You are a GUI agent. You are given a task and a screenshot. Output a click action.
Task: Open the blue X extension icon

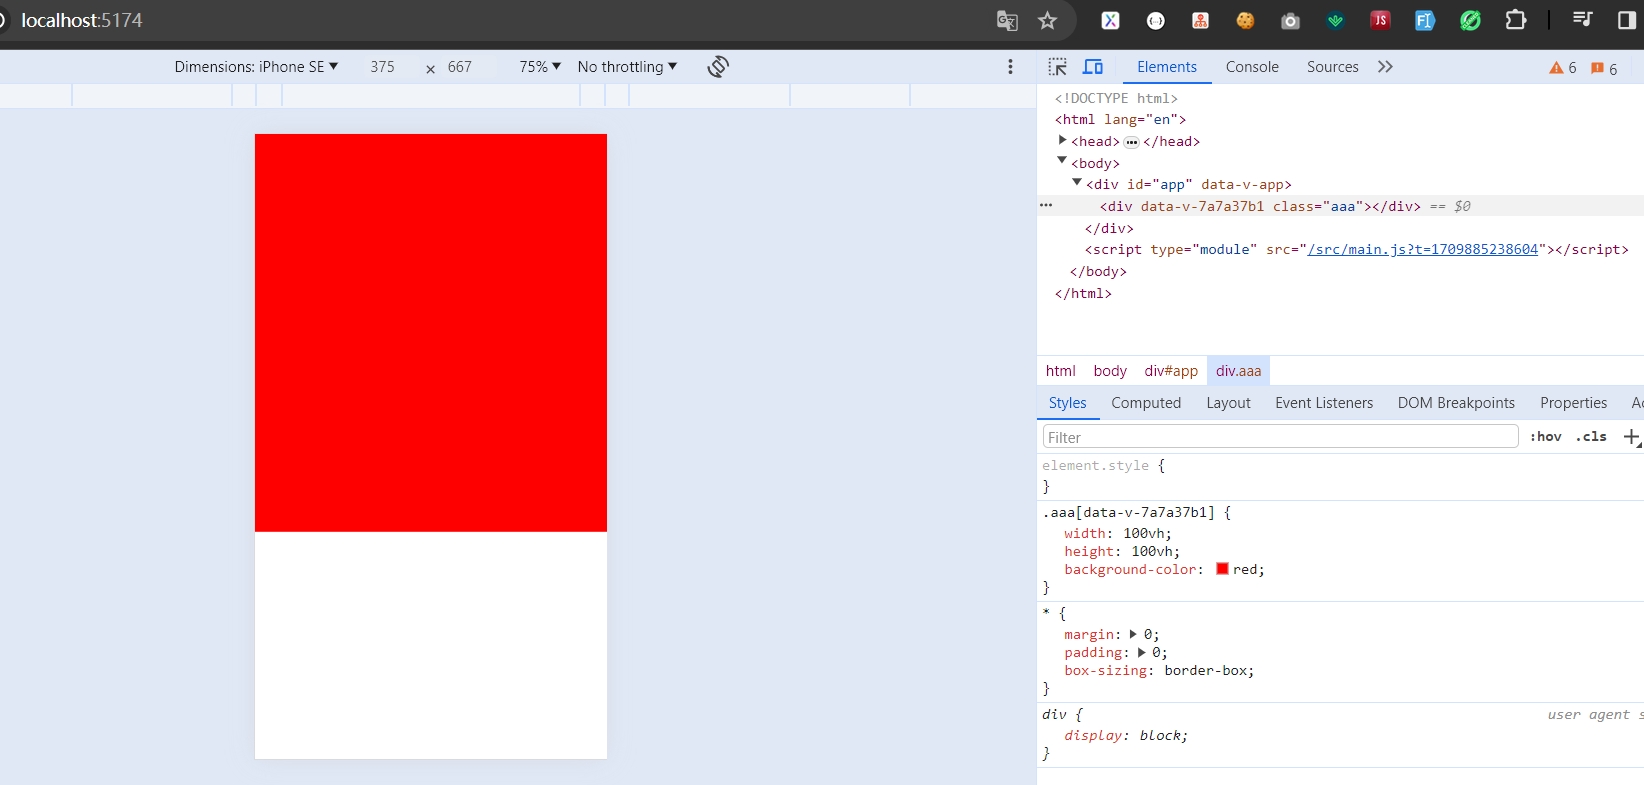[1111, 21]
